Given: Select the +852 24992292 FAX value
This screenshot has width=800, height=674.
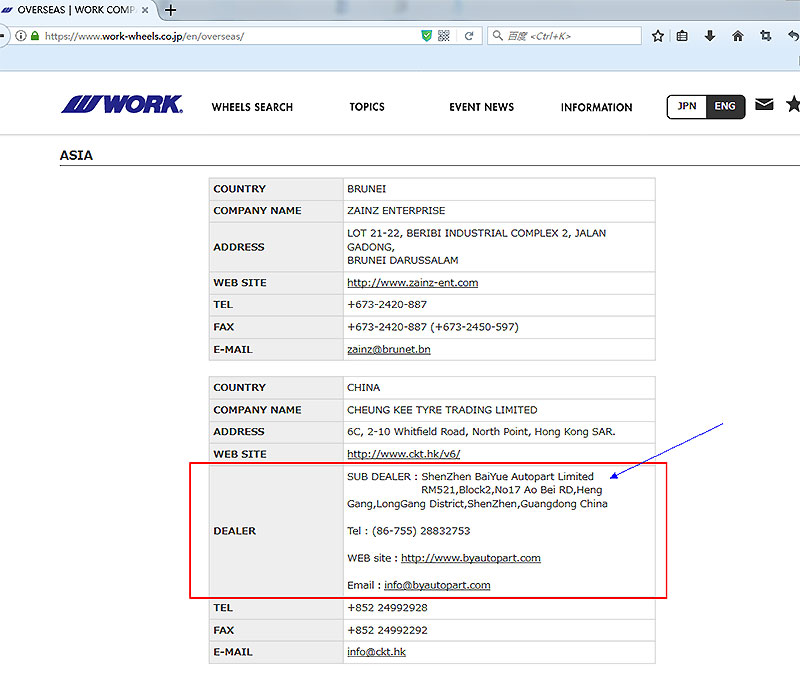Looking at the screenshot, I should (387, 630).
